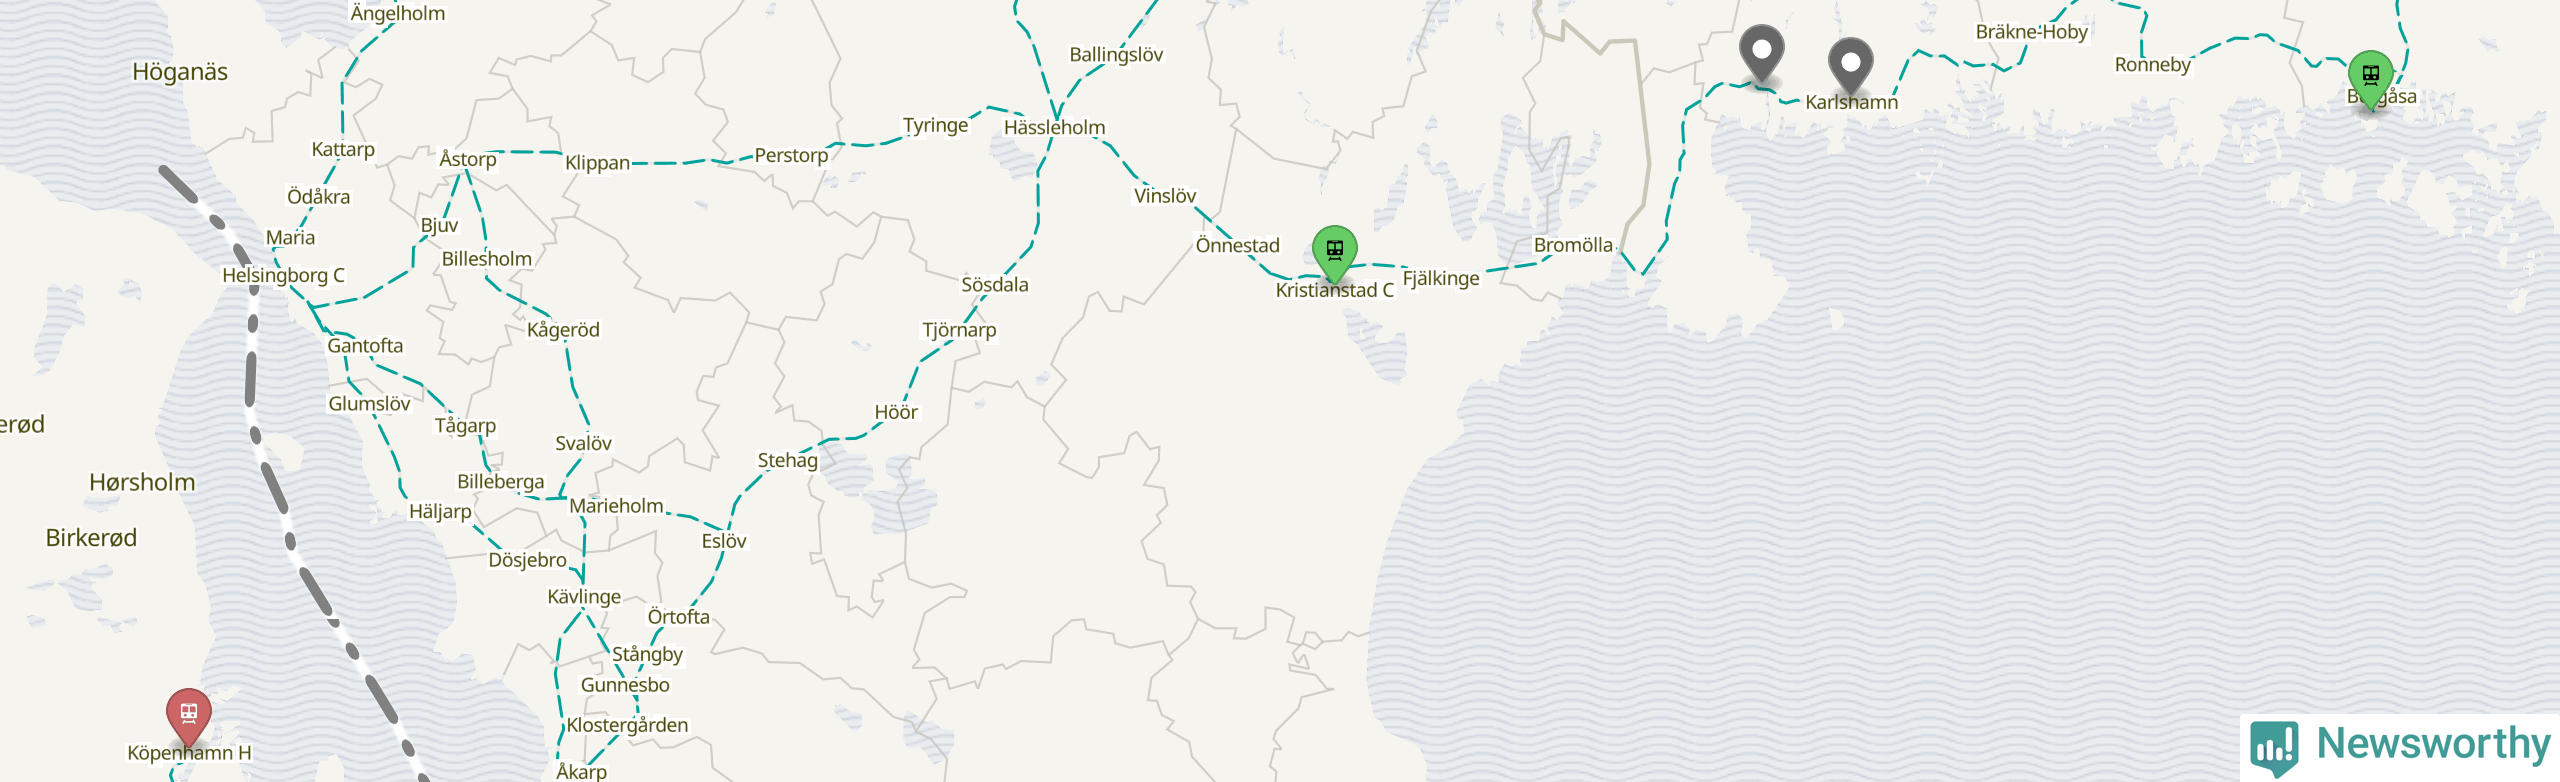Click the red train marker at Köpenhamn H

(188, 714)
